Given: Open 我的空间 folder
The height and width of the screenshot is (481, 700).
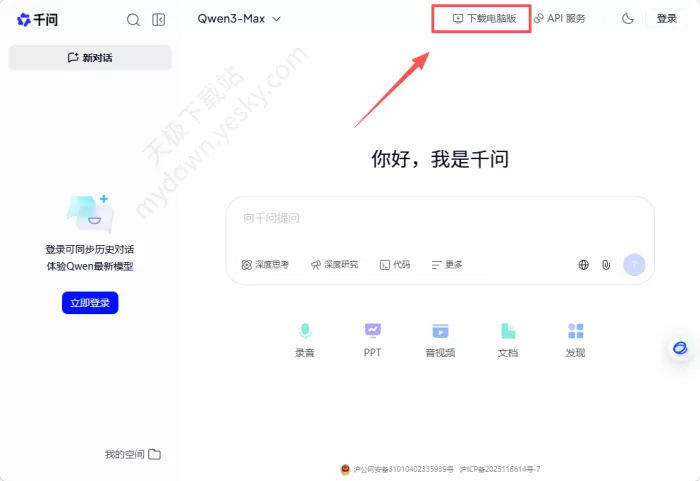Looking at the screenshot, I should point(133,454).
